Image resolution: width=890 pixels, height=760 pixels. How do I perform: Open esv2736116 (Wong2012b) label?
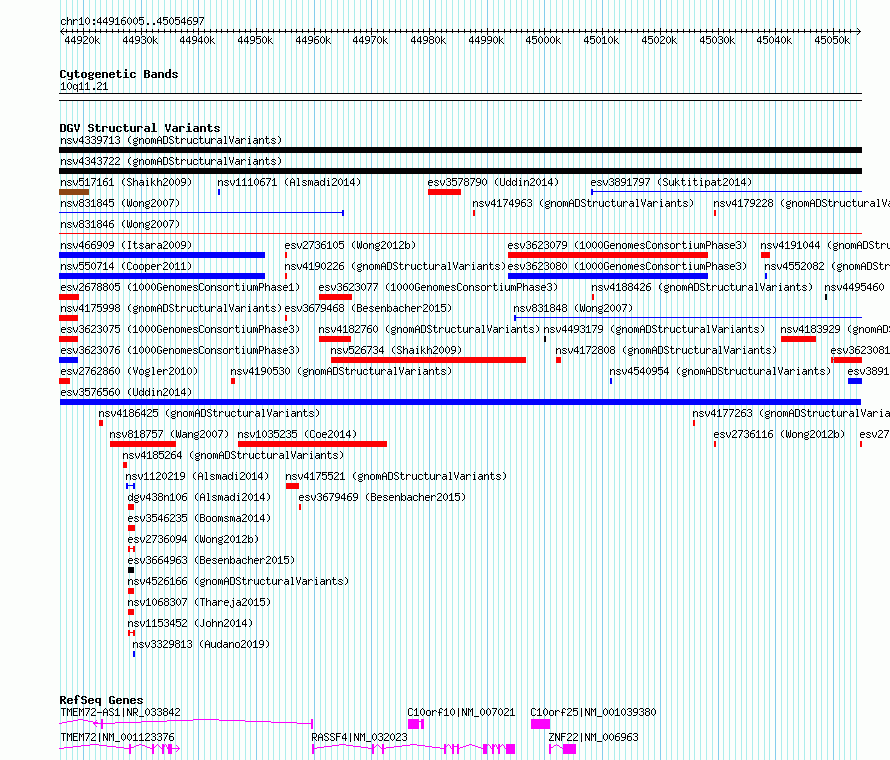pyautogui.click(x=779, y=434)
